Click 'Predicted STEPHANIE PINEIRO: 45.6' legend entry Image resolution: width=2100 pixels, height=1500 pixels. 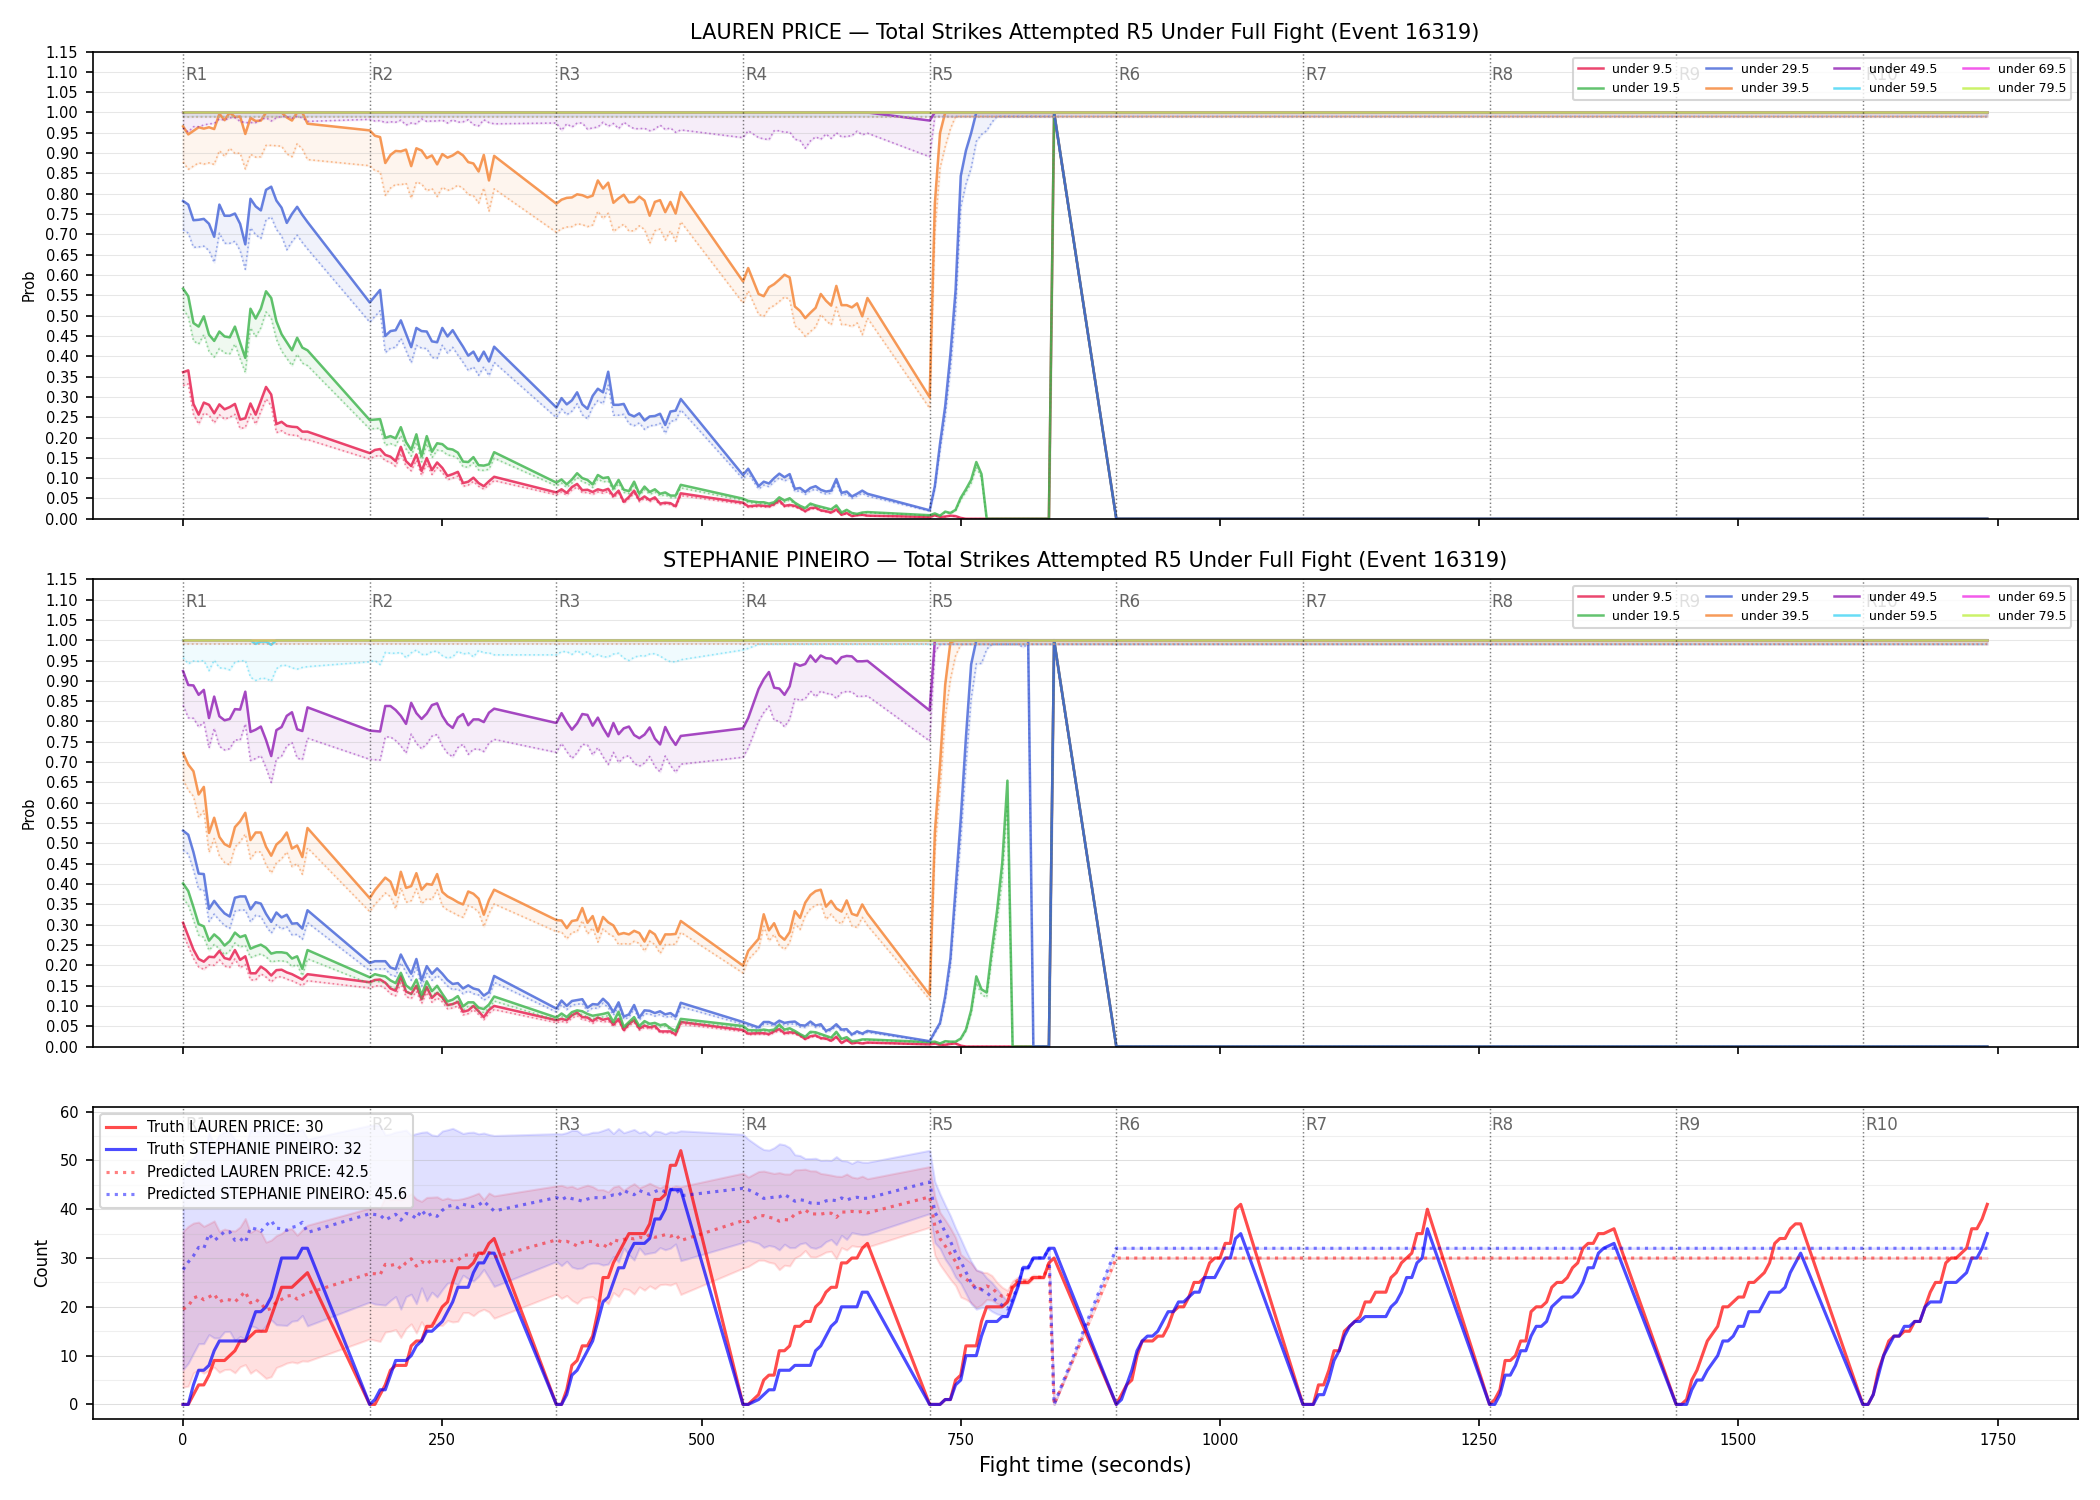[256, 1193]
